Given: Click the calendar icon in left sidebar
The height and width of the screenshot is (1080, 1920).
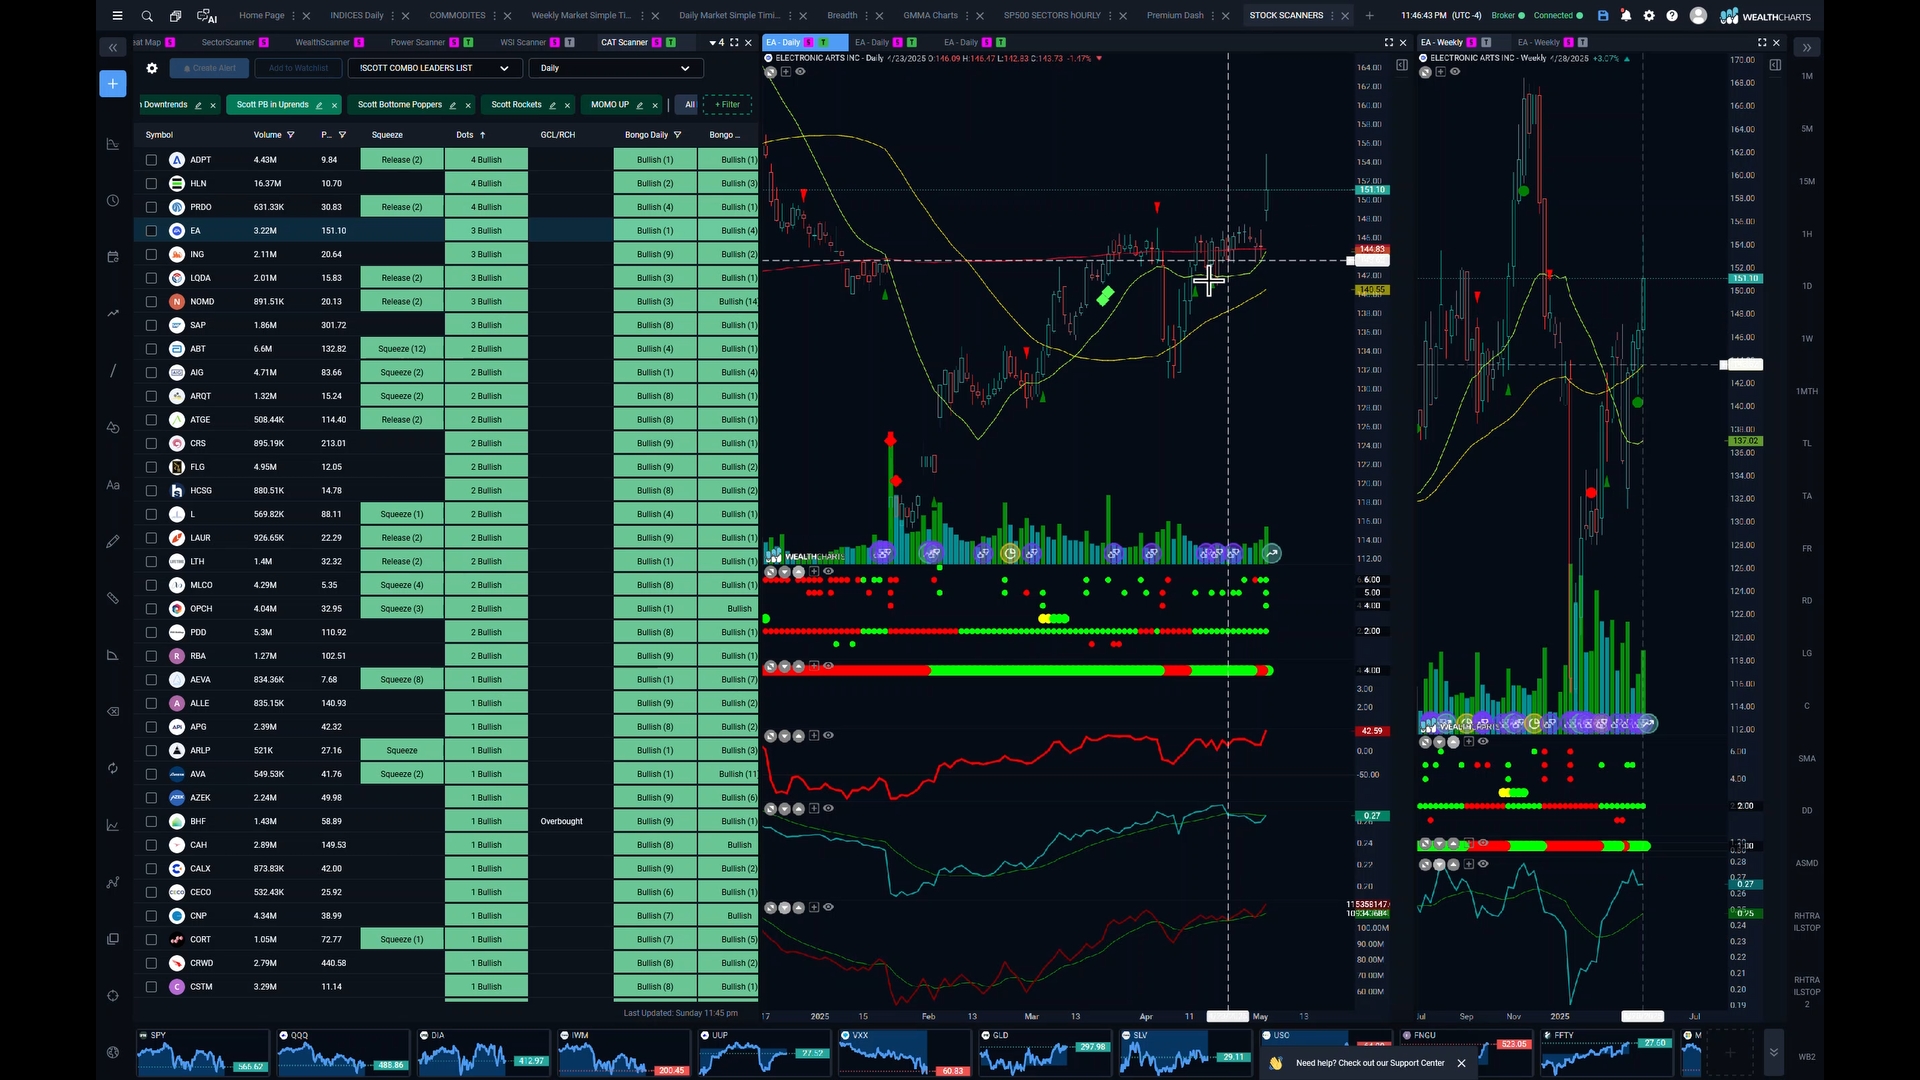Looking at the screenshot, I should 113,257.
